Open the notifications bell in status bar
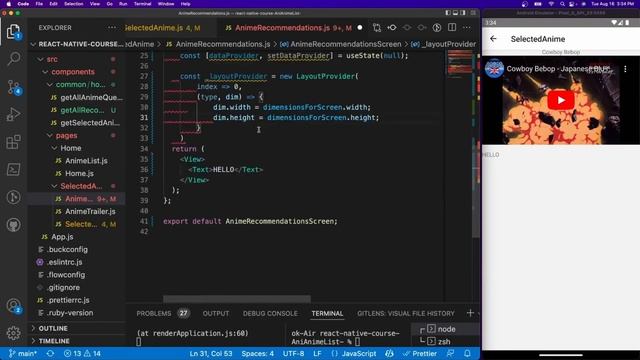This screenshot has height=360, width=640. pyautogui.click(x=467, y=353)
